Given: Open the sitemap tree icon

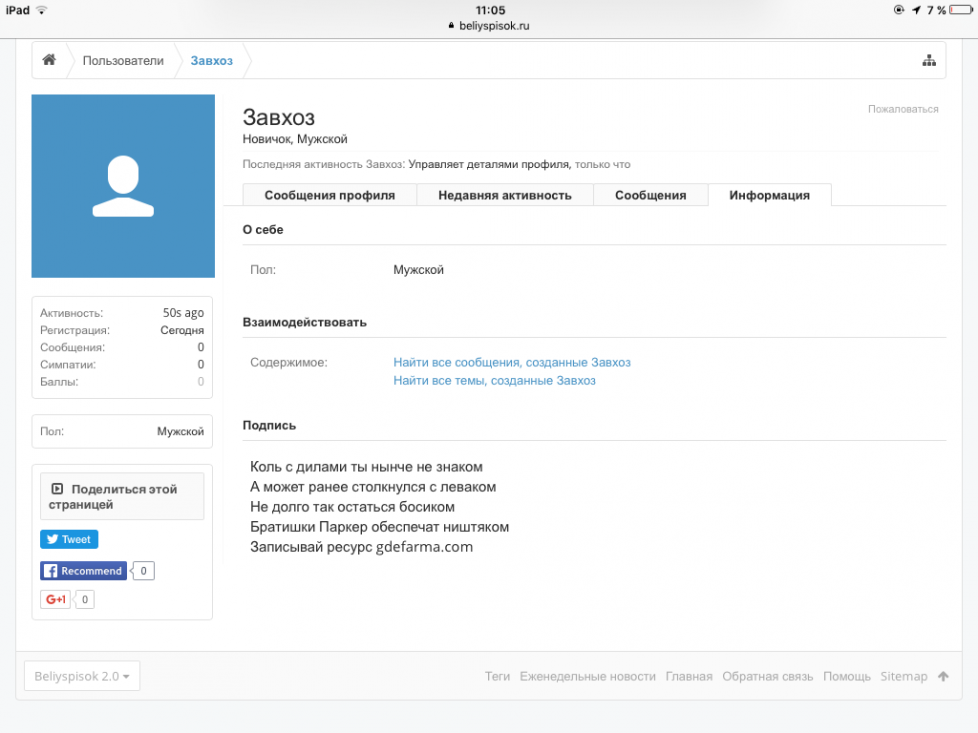Looking at the screenshot, I should 928,61.
